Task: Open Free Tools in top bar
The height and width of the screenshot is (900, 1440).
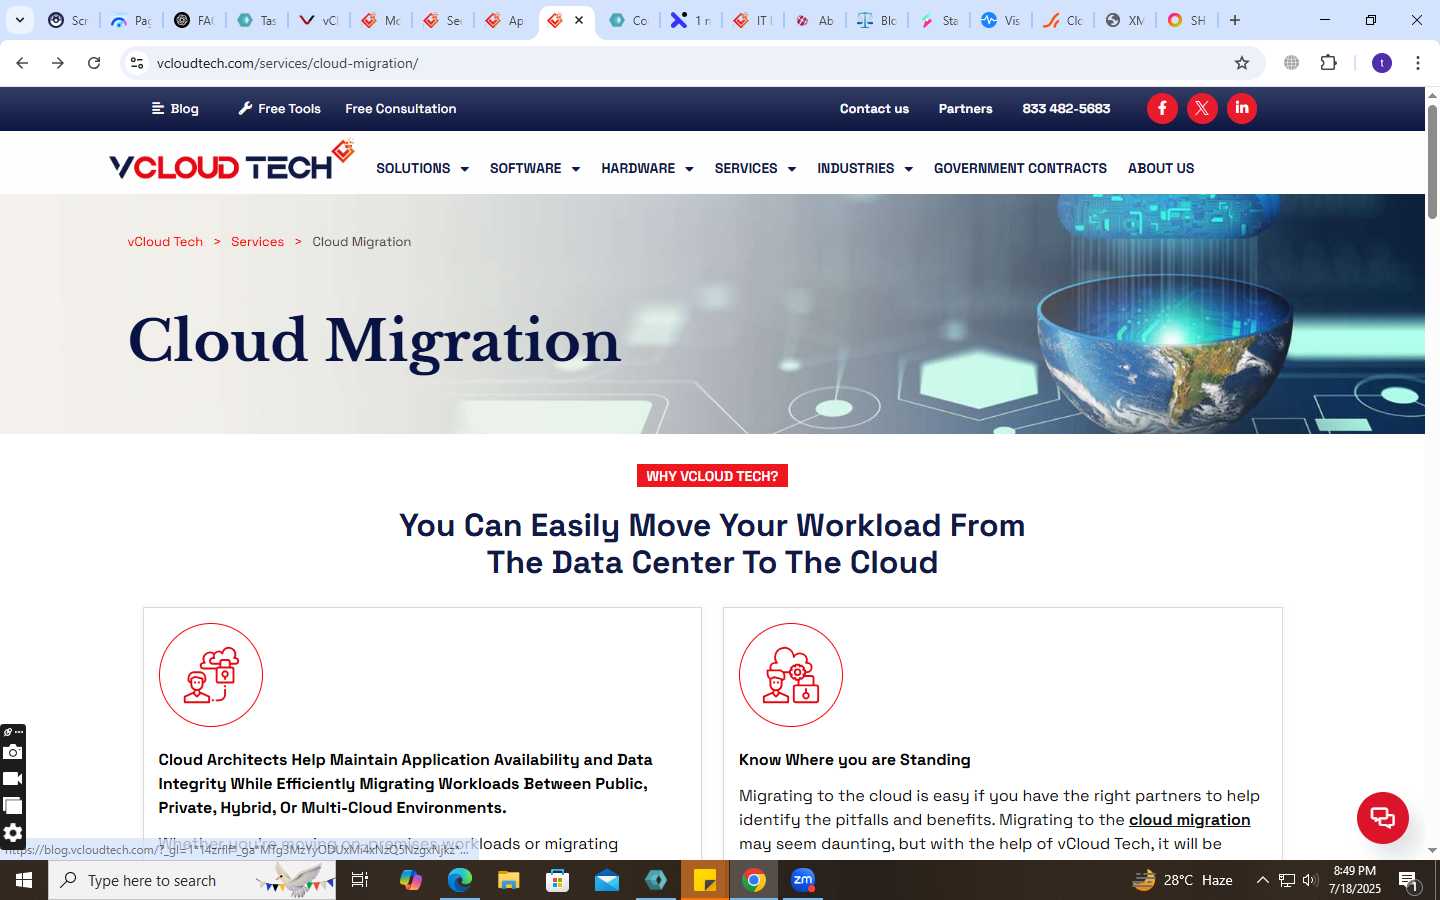Action: pyautogui.click(x=279, y=108)
